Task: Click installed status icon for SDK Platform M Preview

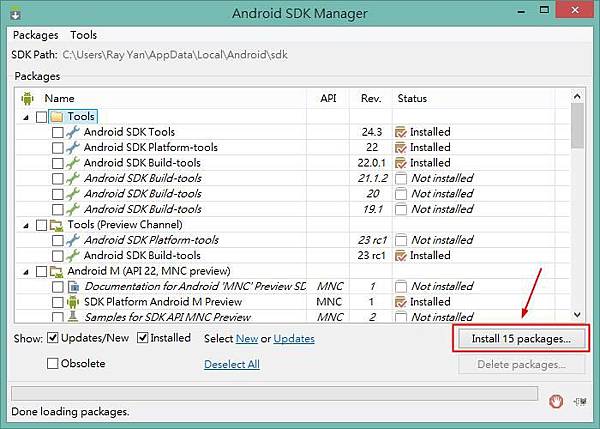Action: pyautogui.click(x=401, y=302)
